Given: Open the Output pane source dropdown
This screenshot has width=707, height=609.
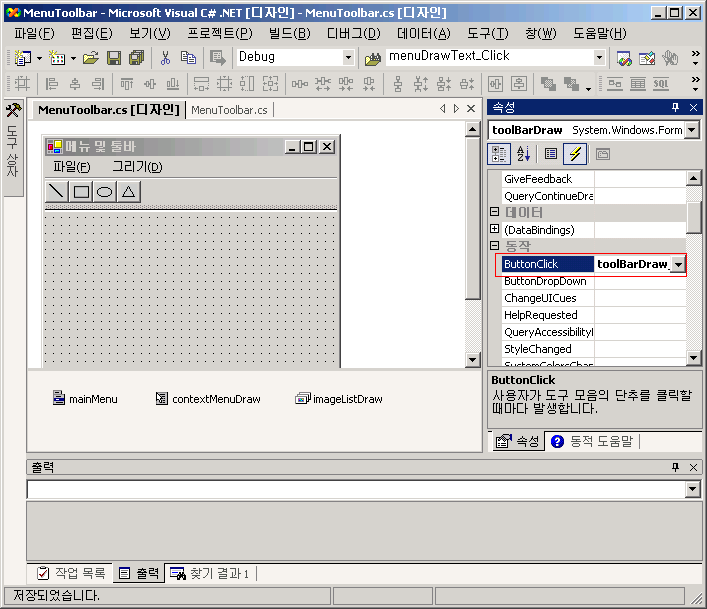Looking at the screenshot, I should pos(692,489).
